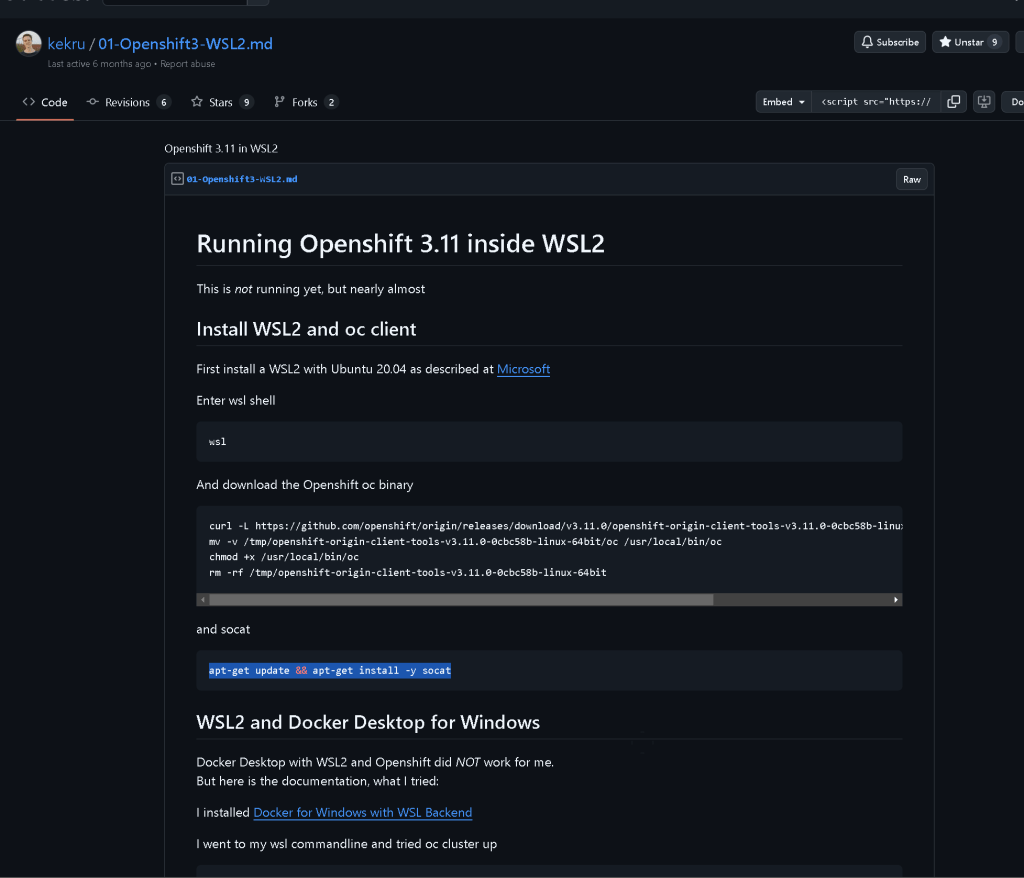Expand the Embed dropdown
The height and width of the screenshot is (878, 1024).
783,102
